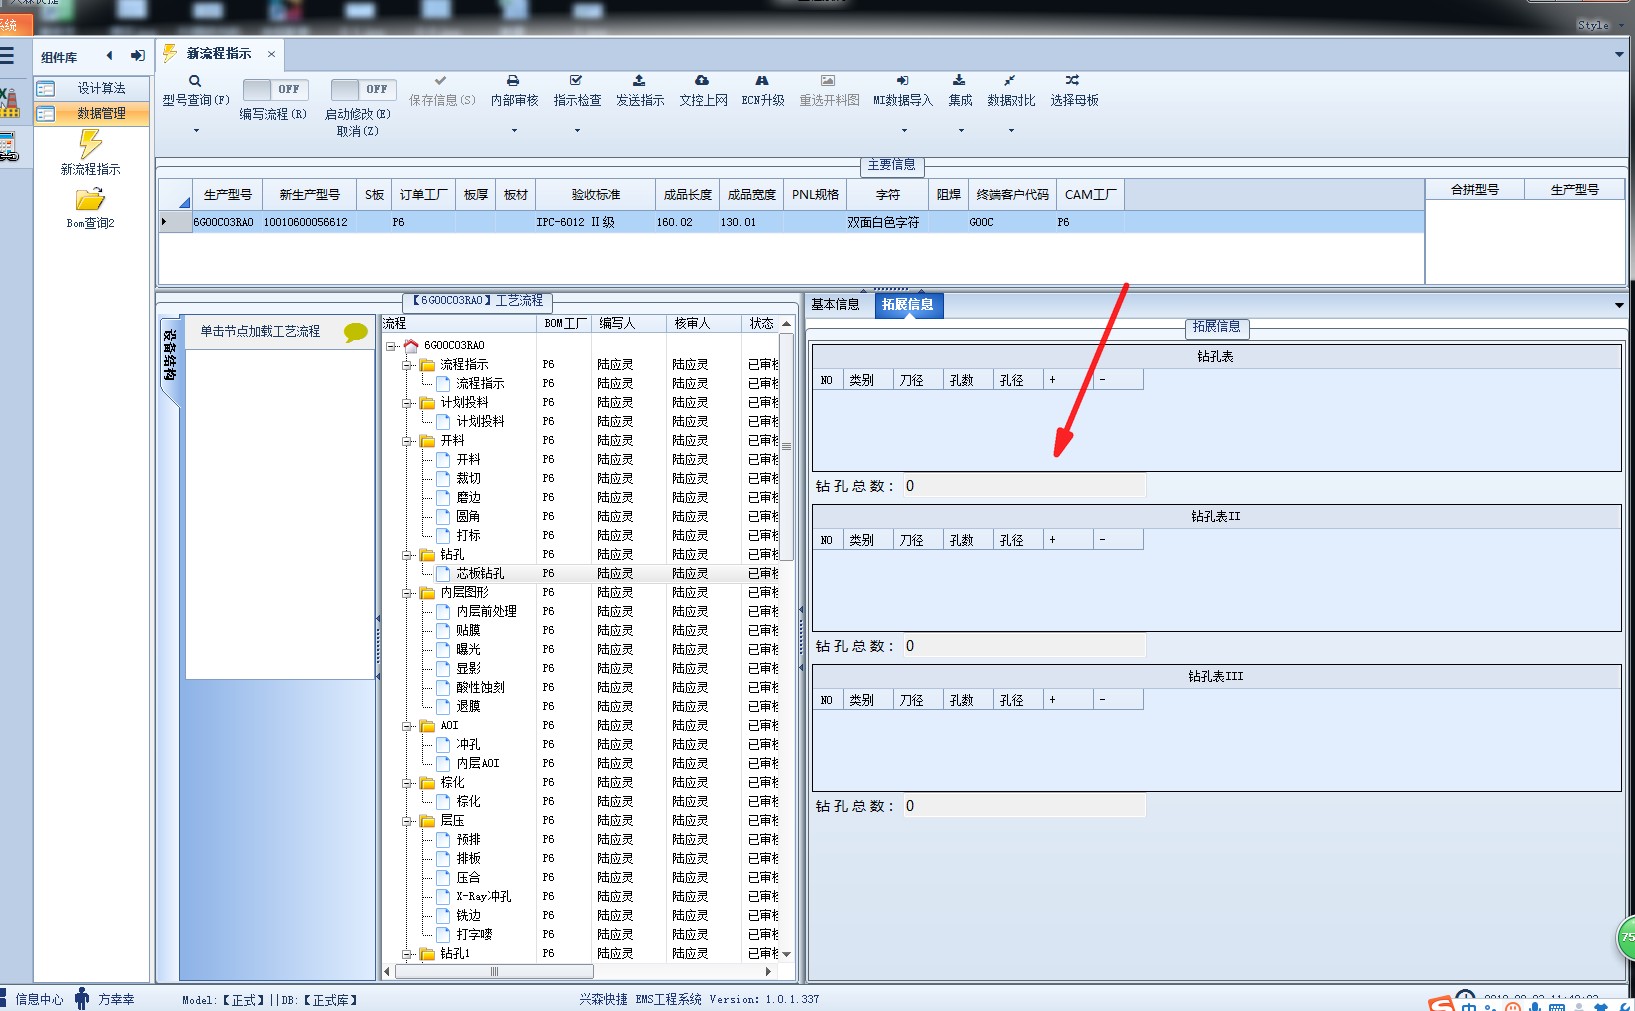Image resolution: width=1635 pixels, height=1011 pixels.
Task: Select the 芯板钻孔 process node
Action: [x=480, y=574]
